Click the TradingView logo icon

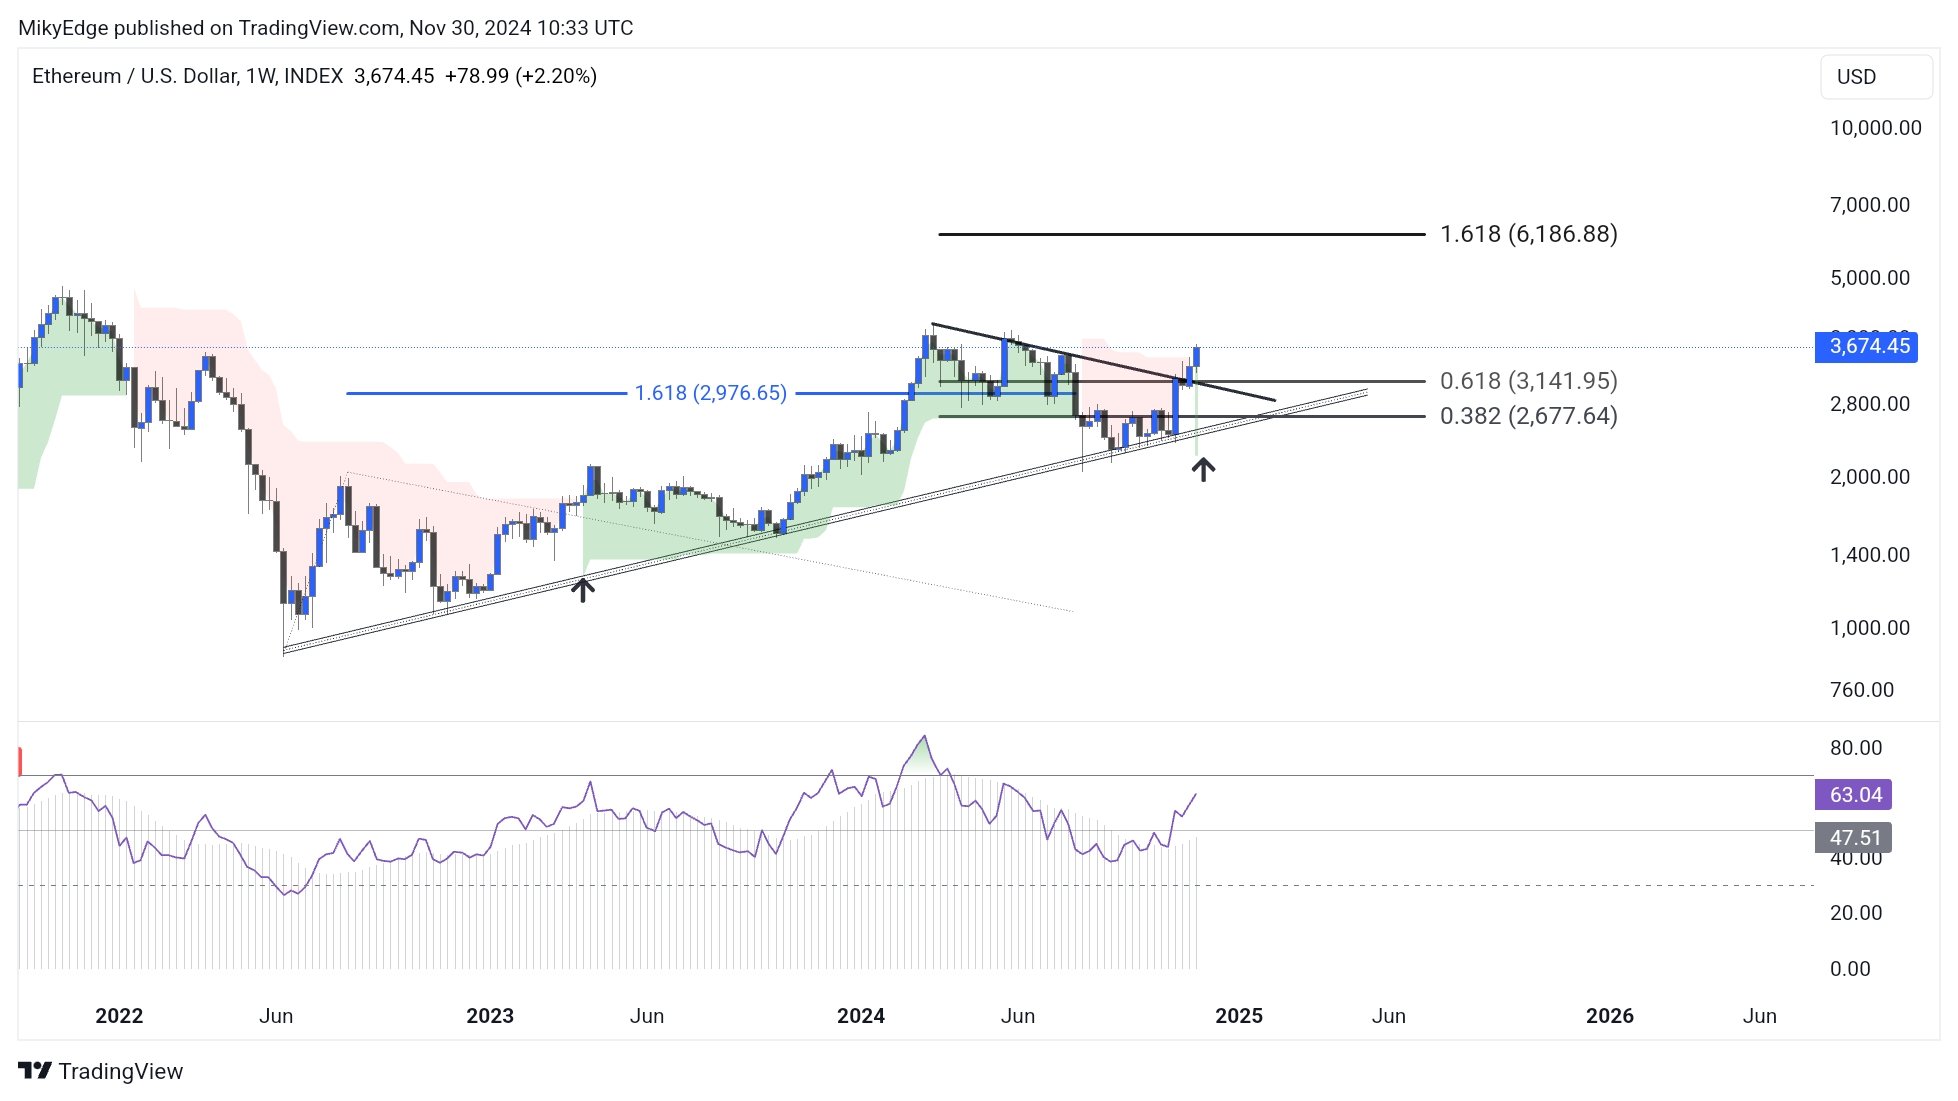[x=35, y=1071]
